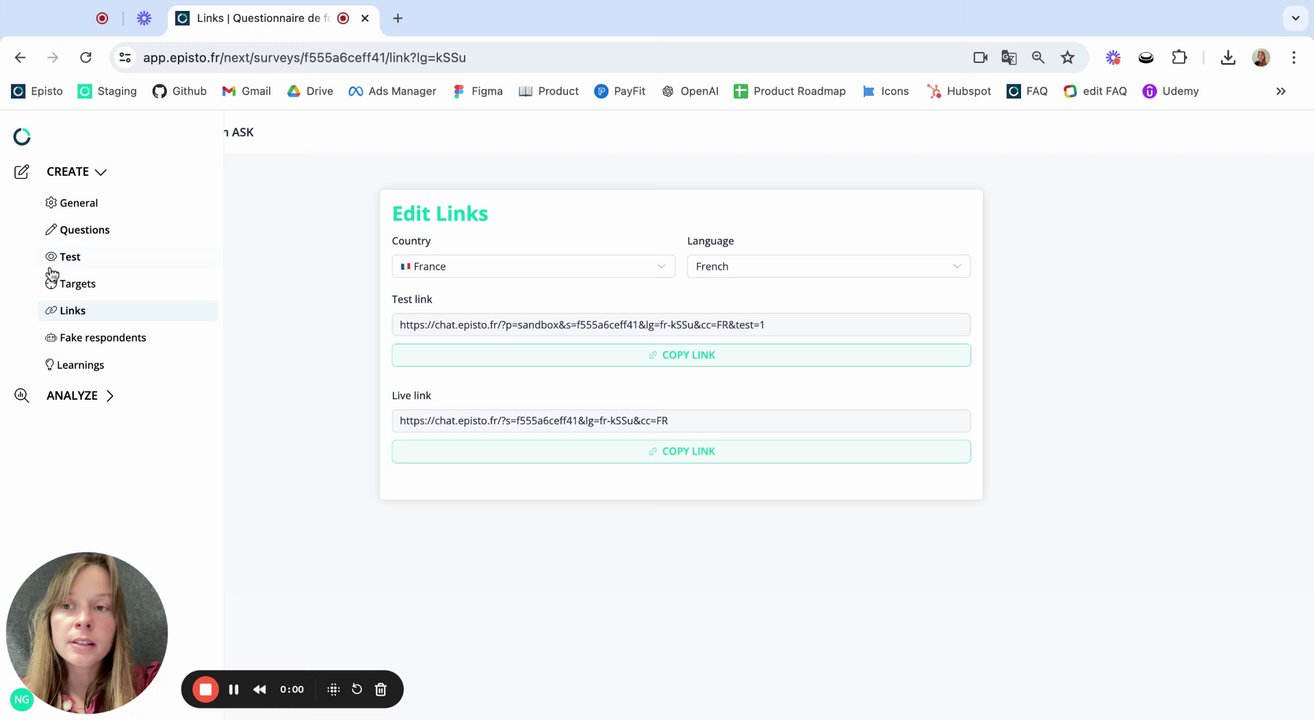Open the ANALYZE magnifier icon section
The image size is (1314, 720).
[x=22, y=395]
